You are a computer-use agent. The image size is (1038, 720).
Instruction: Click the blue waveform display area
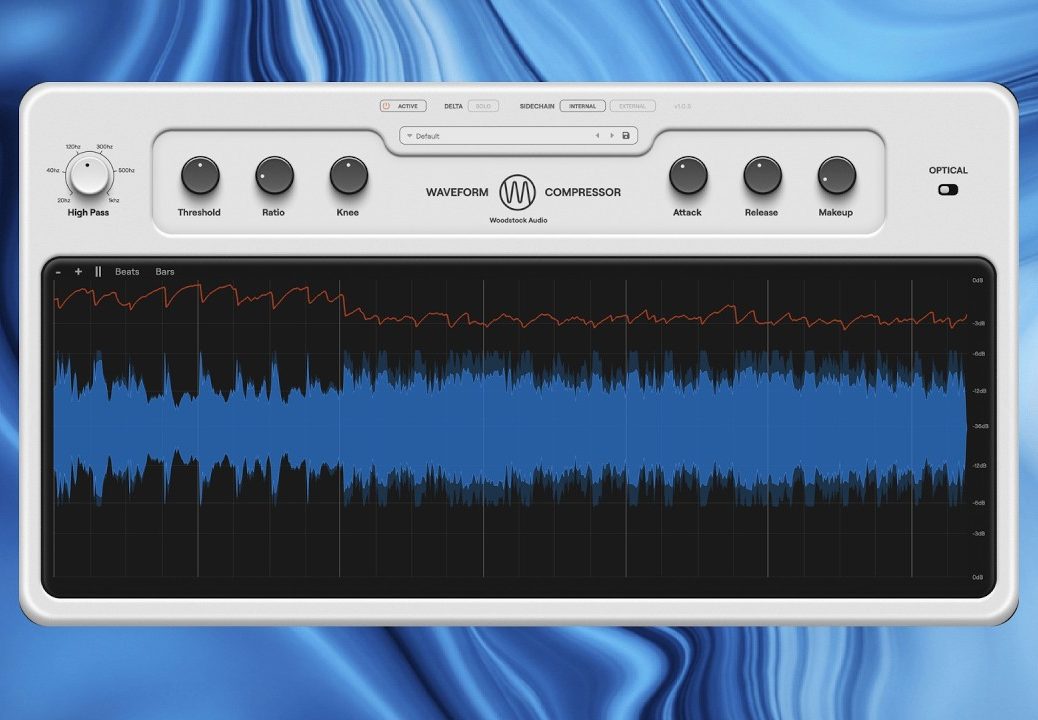[x=510, y=427]
